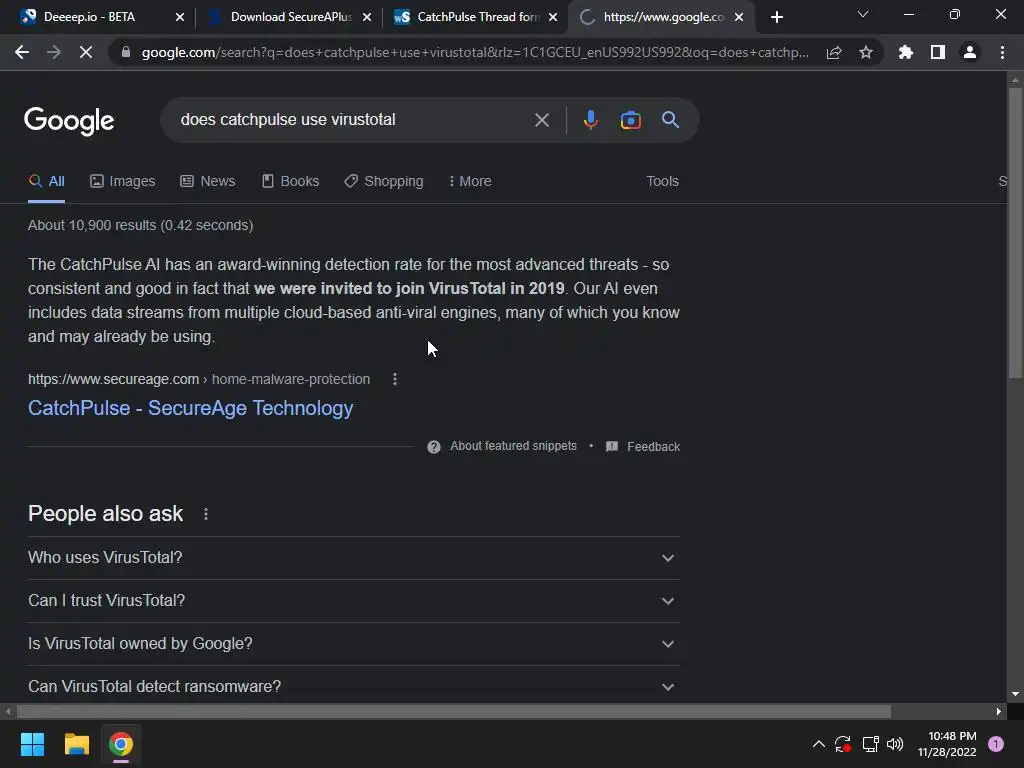Click Chrome icon in taskbar
This screenshot has width=1024, height=768.
pos(121,744)
